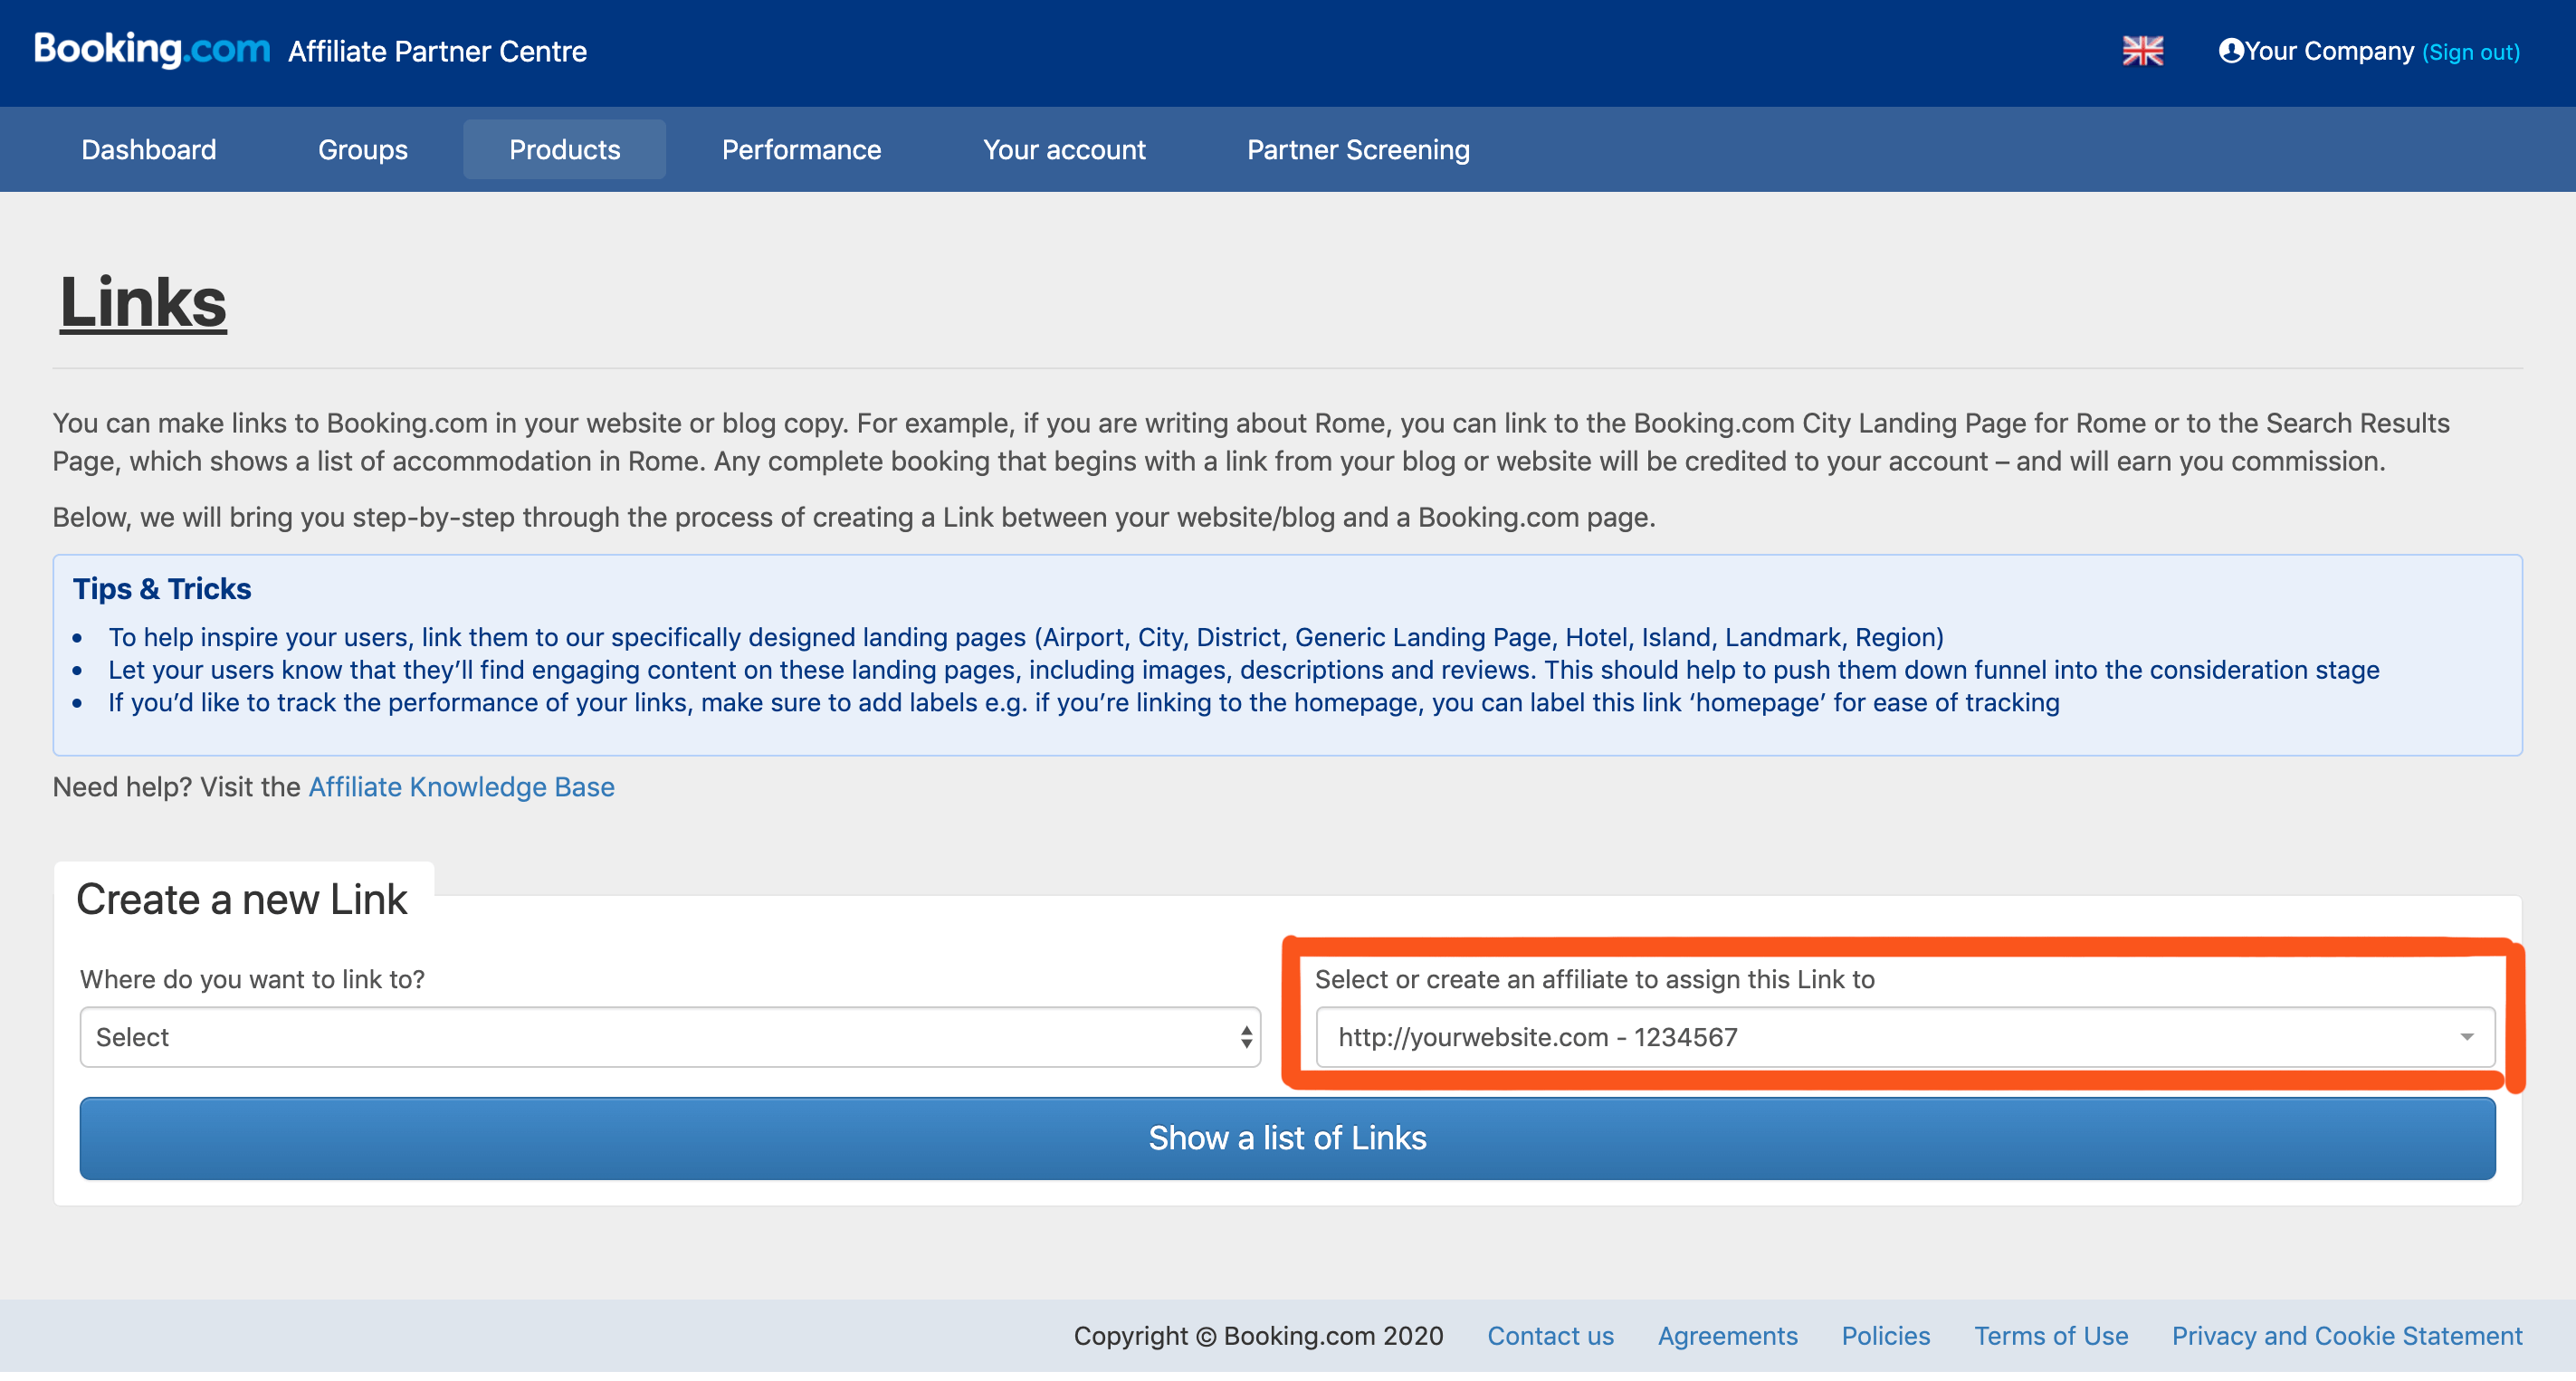
Task: Click the user profile icon
Action: coord(2230,51)
